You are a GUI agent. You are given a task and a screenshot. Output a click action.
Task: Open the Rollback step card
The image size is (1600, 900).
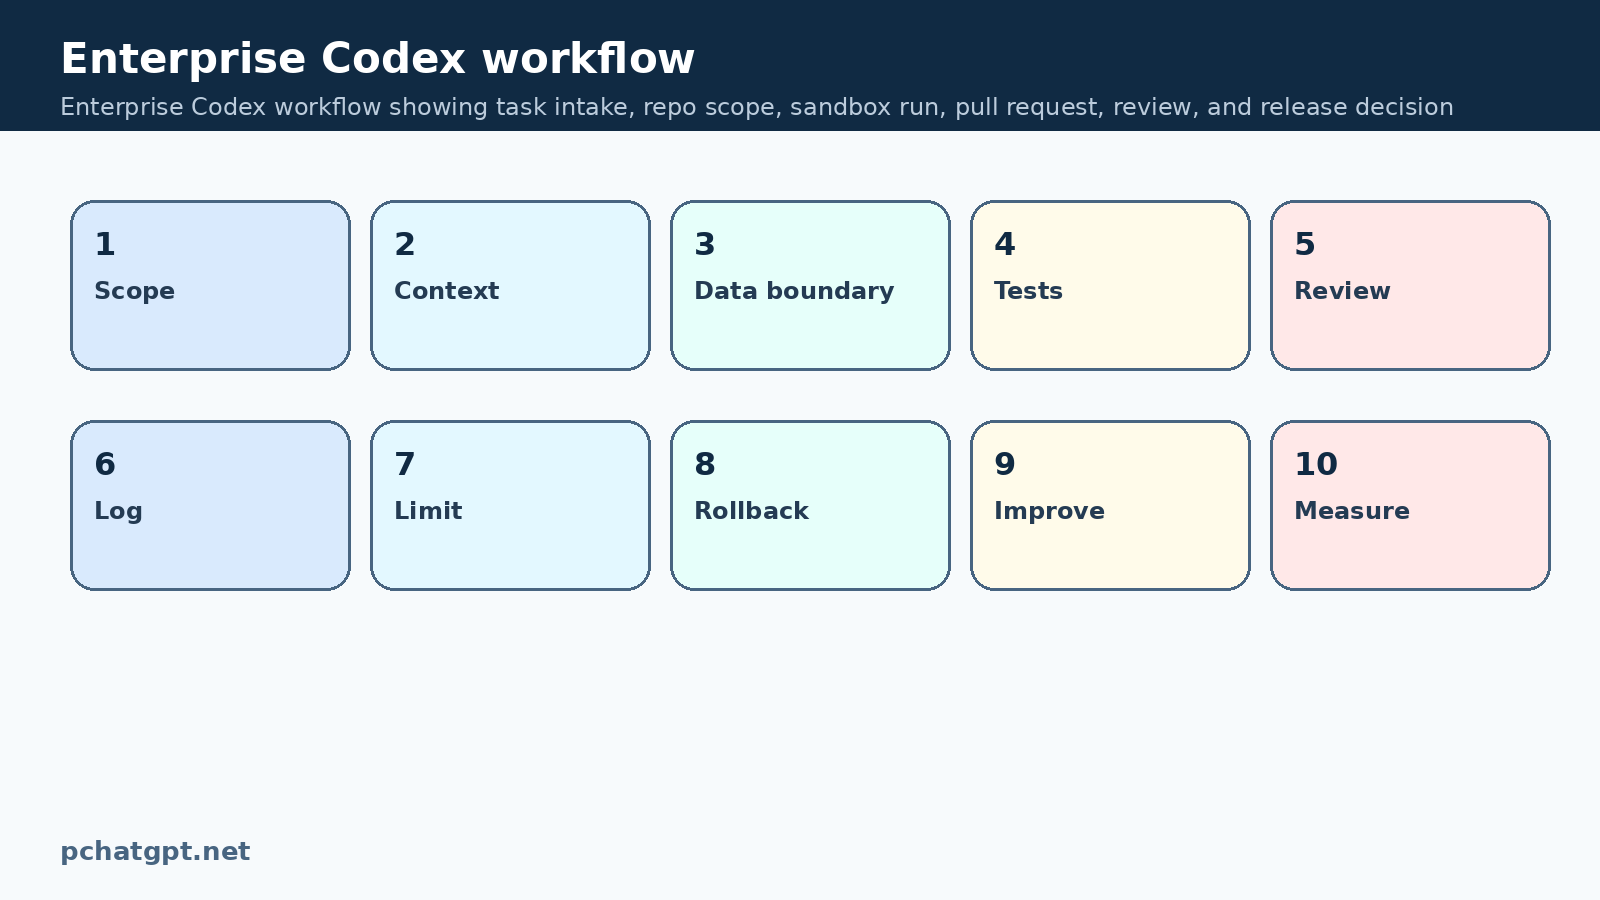pyautogui.click(x=810, y=505)
